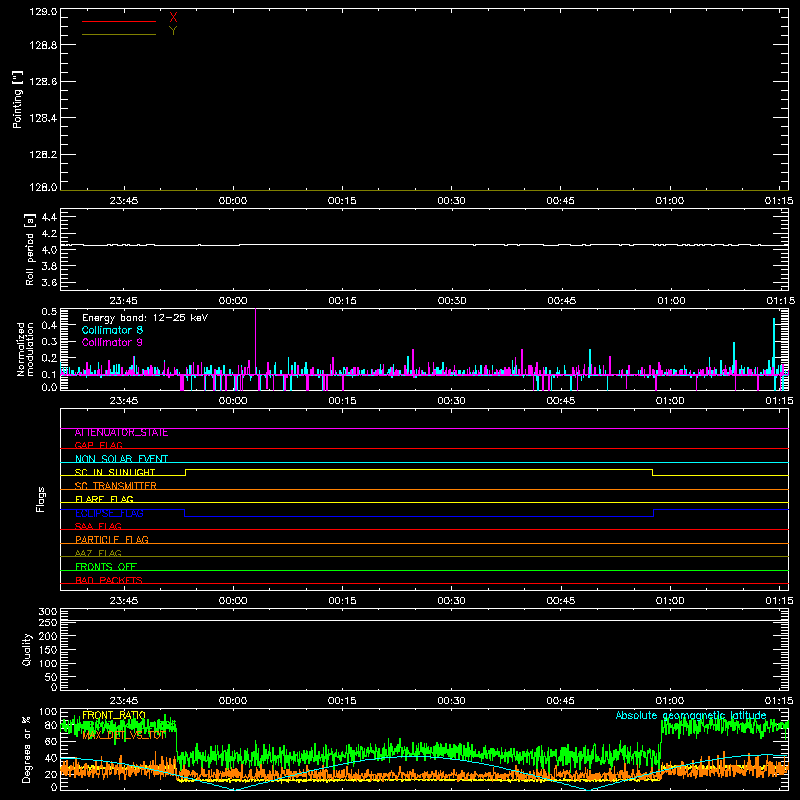Click the olive Y legend line
800x800 pixels.
click(118, 34)
